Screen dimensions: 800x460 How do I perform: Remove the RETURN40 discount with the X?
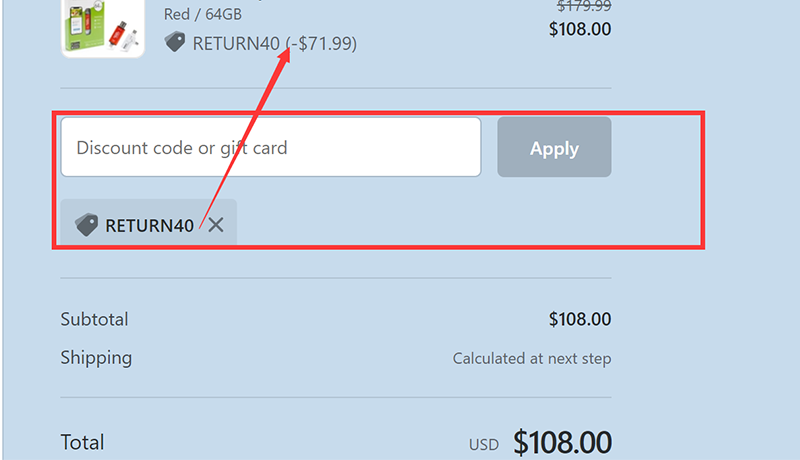[x=216, y=225]
